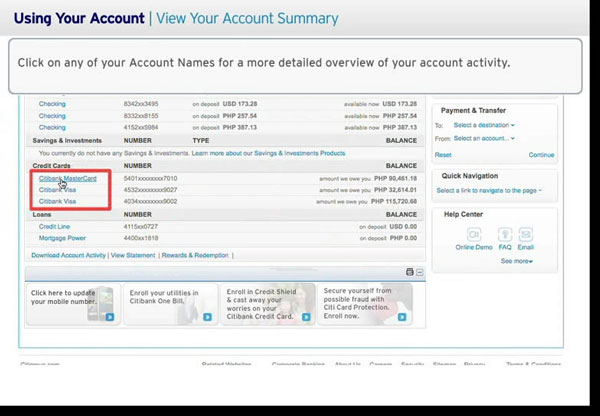Click the printer icon above the promo cards

pyautogui.click(x=409, y=272)
